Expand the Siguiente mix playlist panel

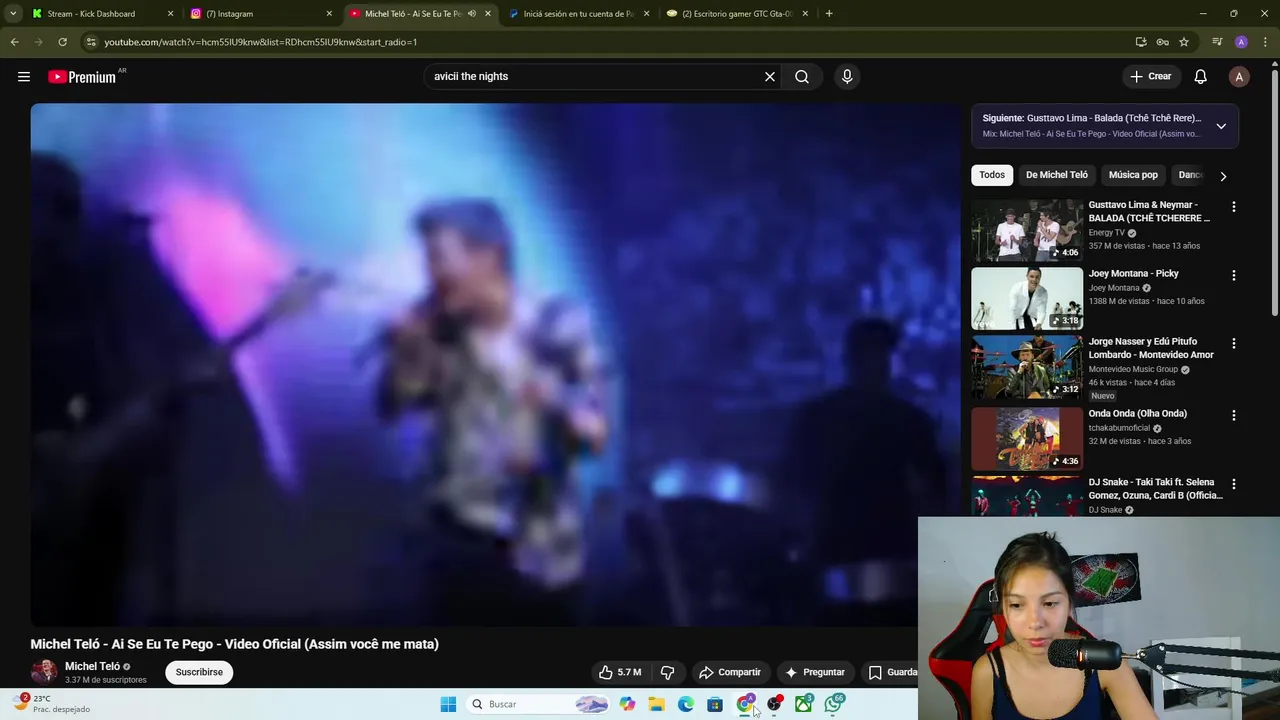(1221, 126)
